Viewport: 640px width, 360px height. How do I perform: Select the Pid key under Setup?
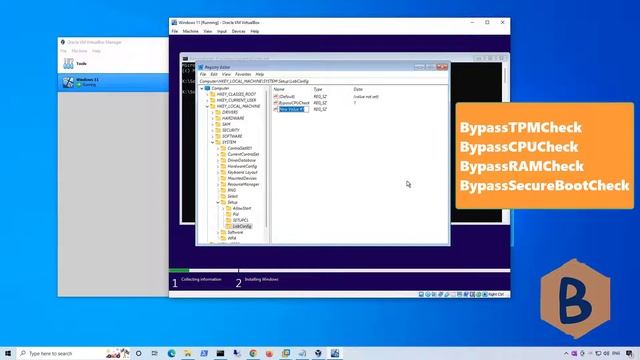236,214
